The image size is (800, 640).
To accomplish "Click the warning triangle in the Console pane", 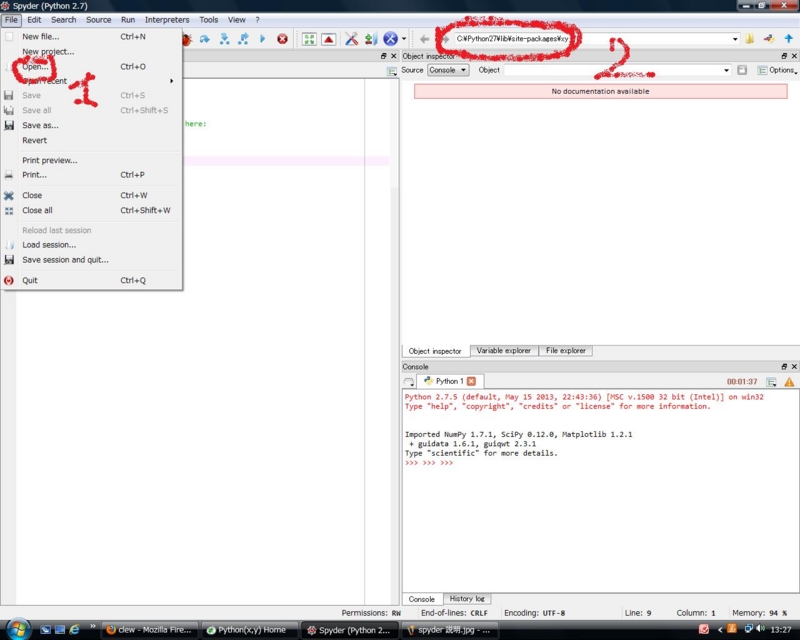I will (x=790, y=381).
